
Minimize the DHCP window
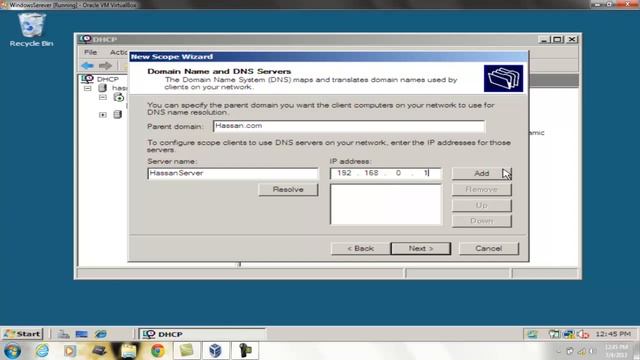543,39
